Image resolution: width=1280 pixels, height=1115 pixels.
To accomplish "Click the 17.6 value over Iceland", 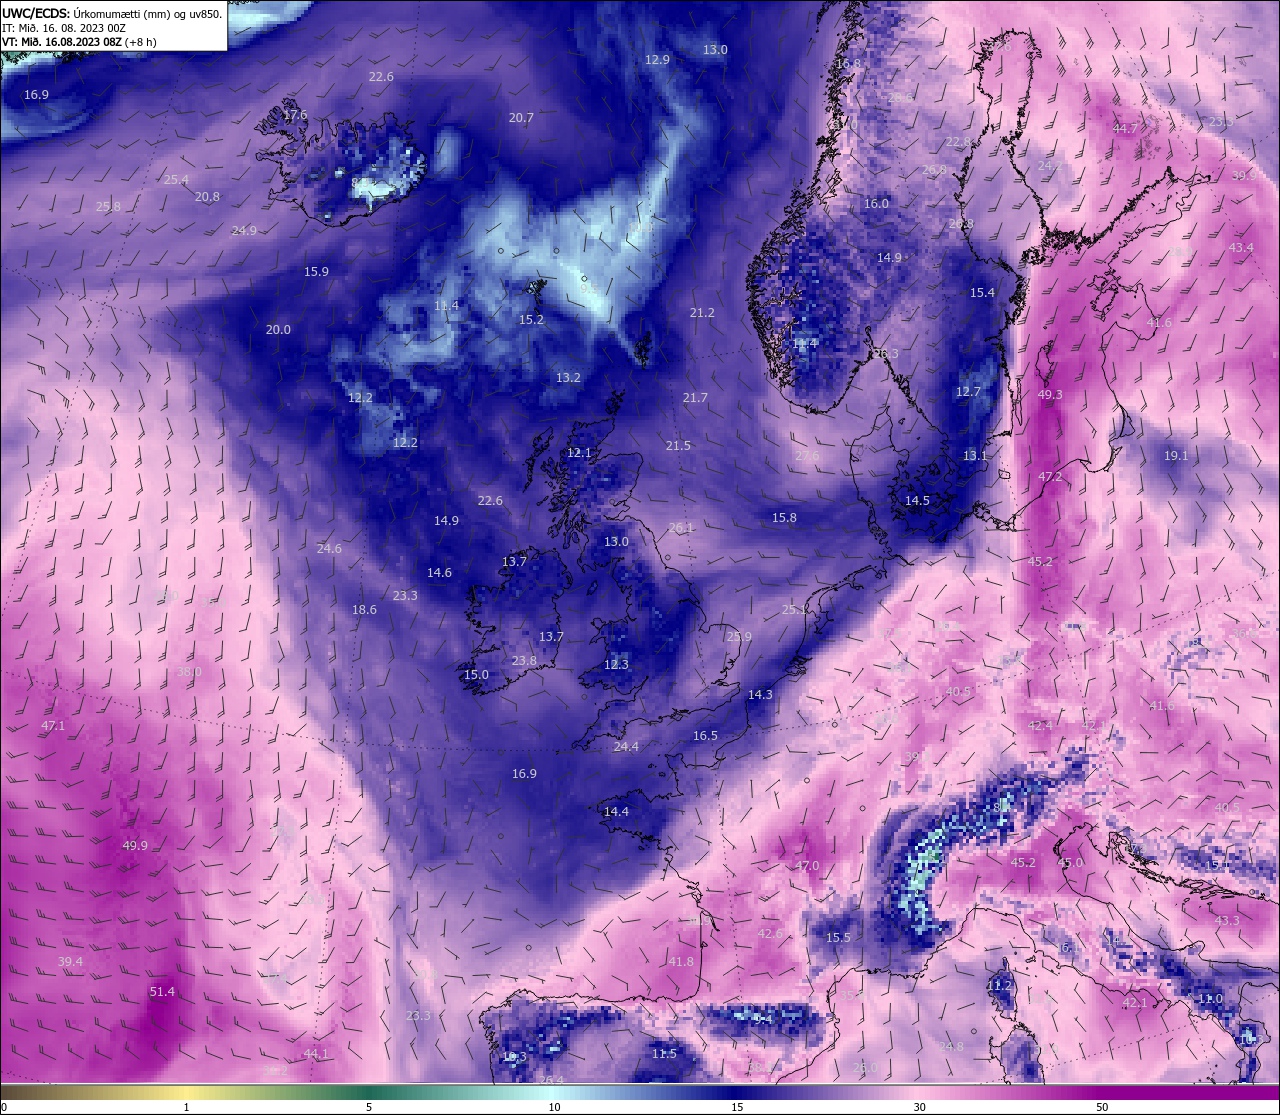I will point(295,115).
